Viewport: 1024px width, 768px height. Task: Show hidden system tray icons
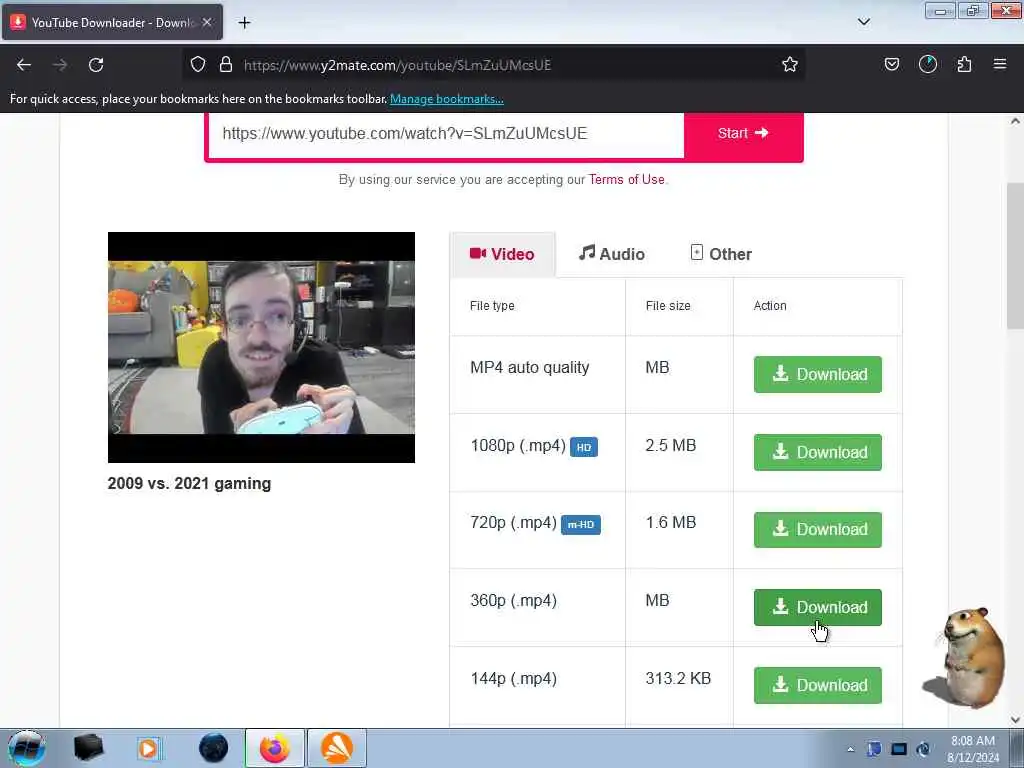coord(850,750)
